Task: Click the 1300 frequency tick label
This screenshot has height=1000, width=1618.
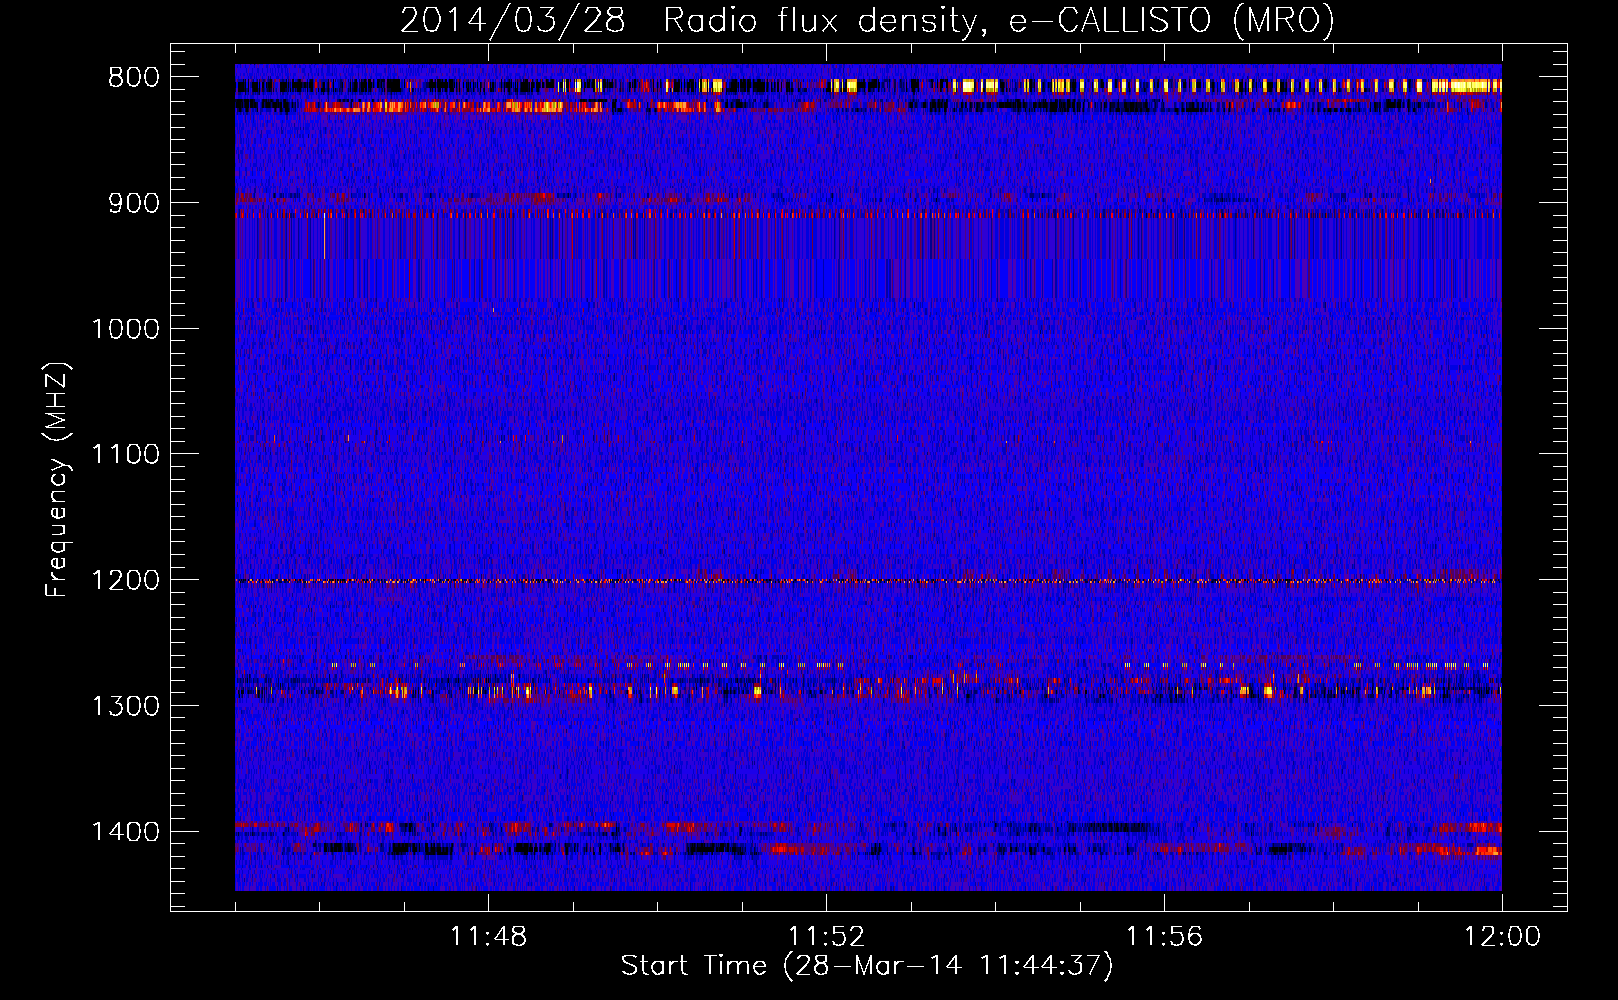Action: coord(125,706)
